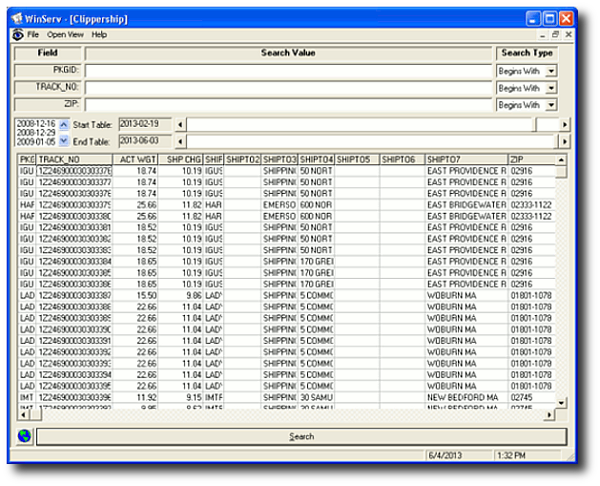Click charge cell 9.15

coord(181,397)
